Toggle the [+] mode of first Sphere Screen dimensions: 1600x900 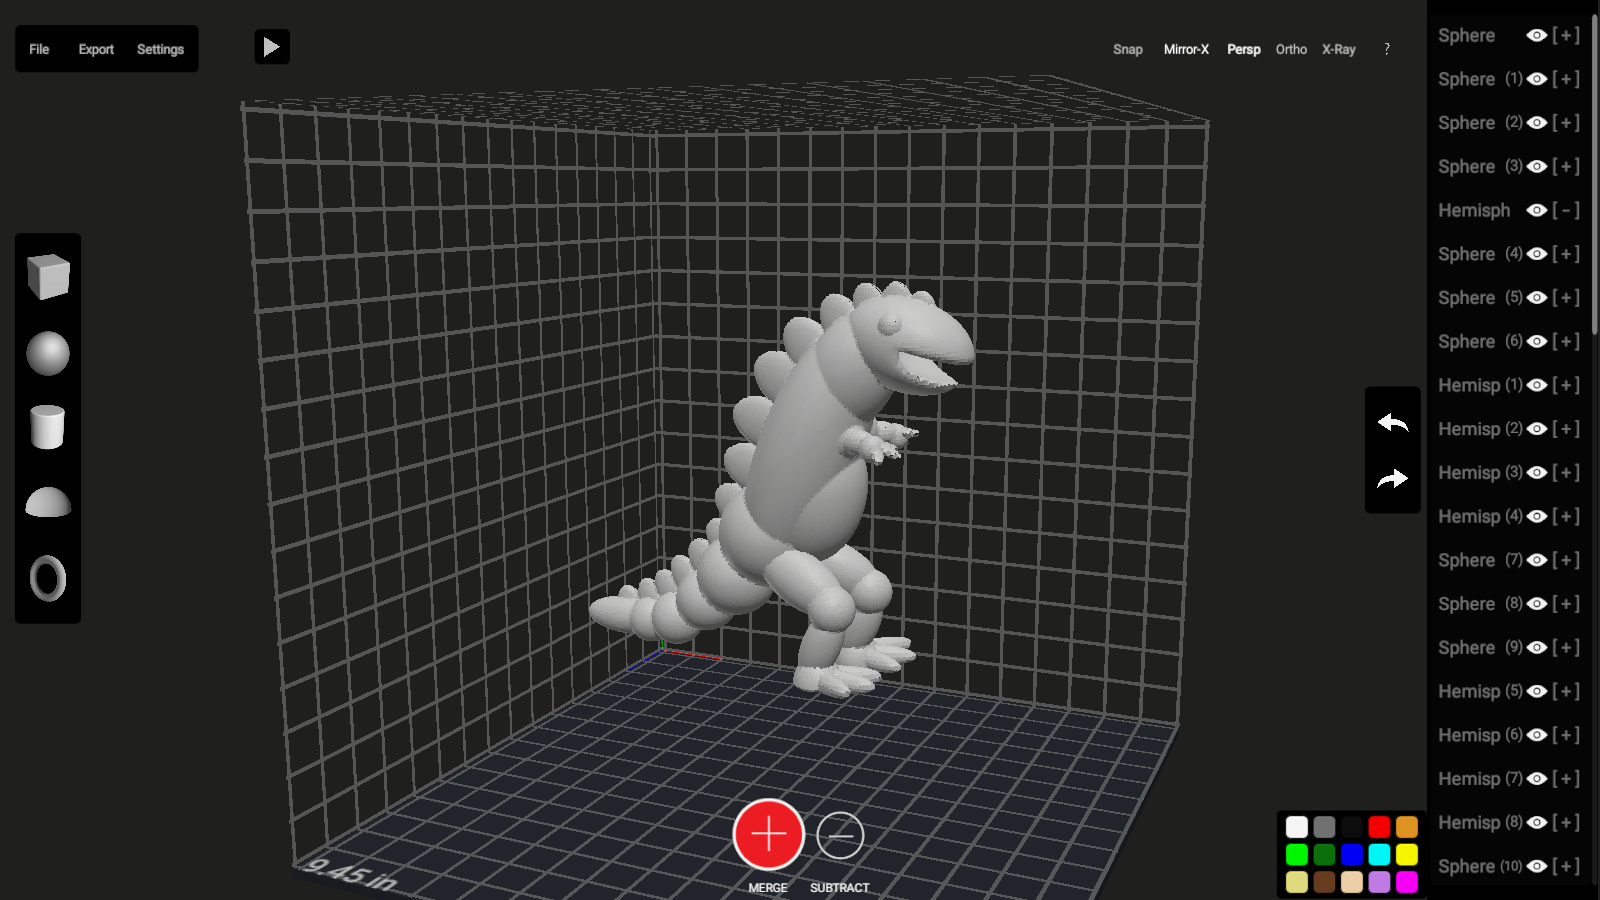coord(1566,35)
